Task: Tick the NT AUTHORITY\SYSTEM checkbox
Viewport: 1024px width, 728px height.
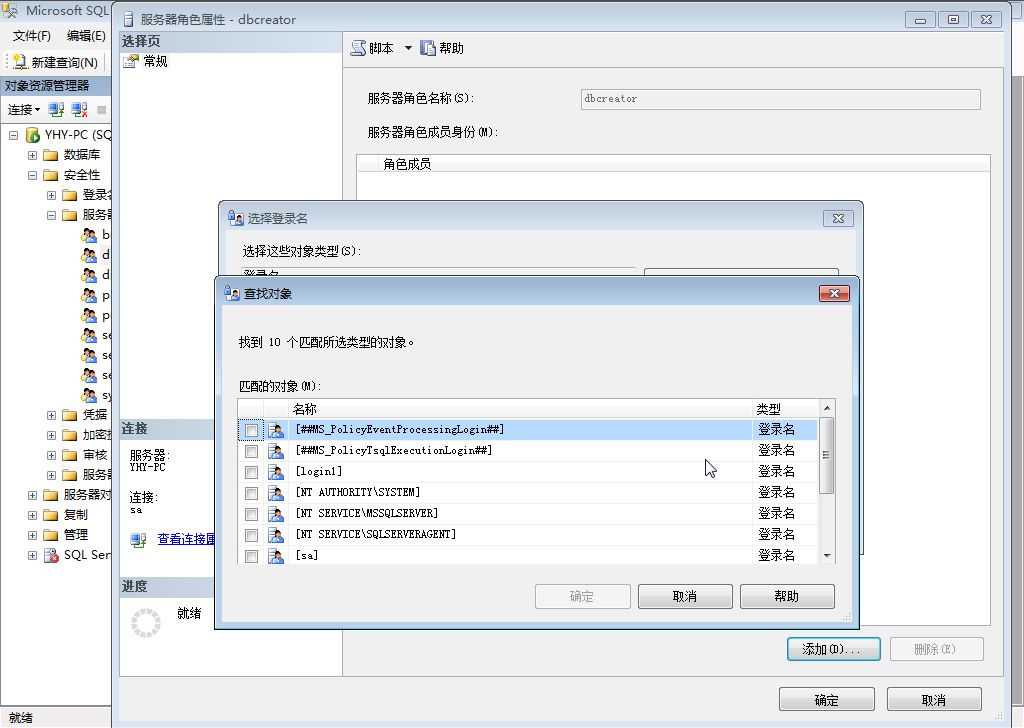Action: 251,493
